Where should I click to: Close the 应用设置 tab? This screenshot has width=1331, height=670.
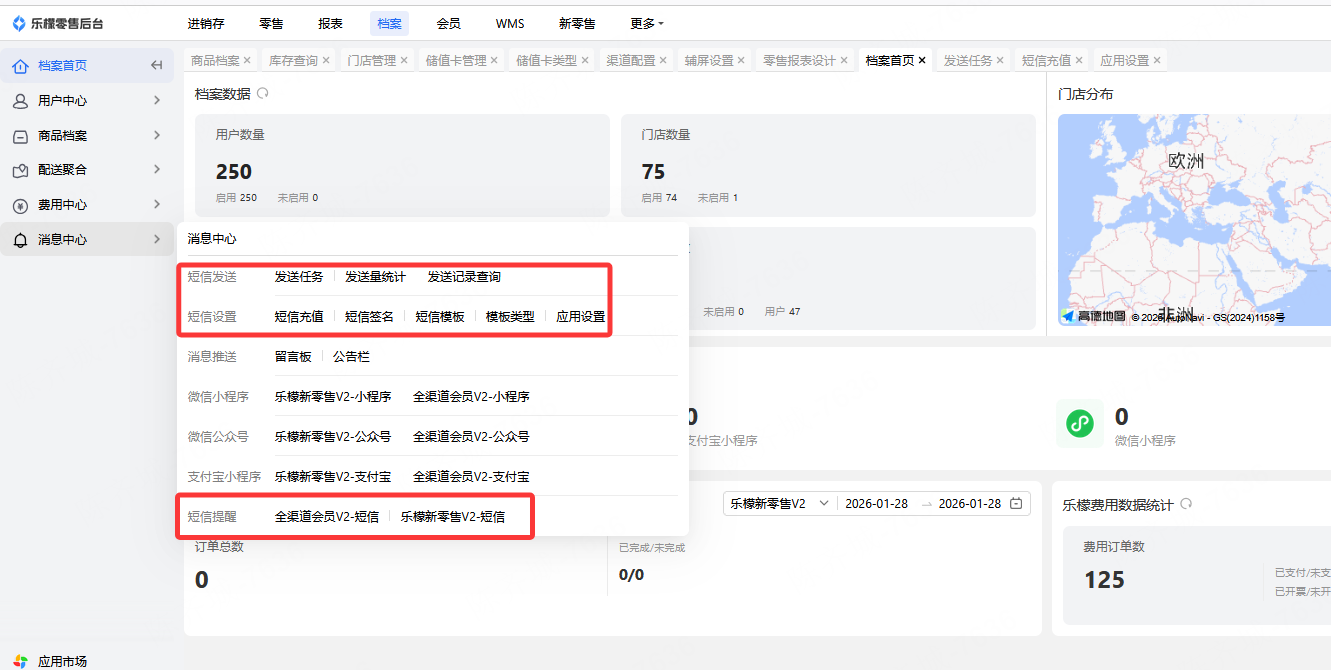click(x=1157, y=60)
